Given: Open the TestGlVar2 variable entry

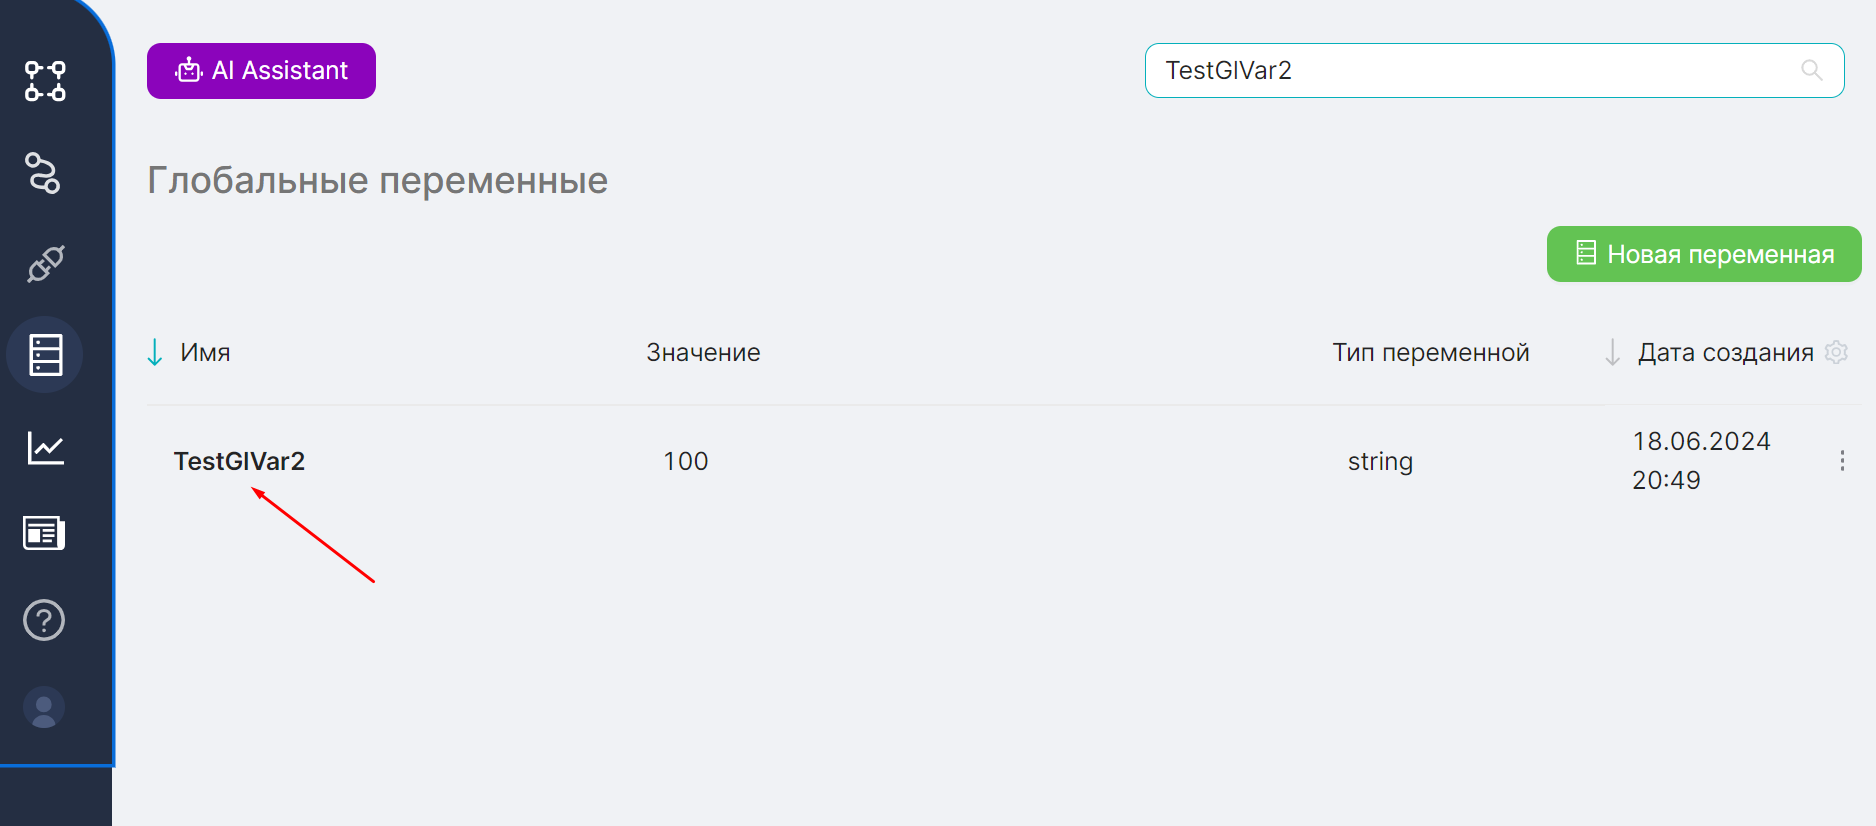Looking at the screenshot, I should coord(239,461).
